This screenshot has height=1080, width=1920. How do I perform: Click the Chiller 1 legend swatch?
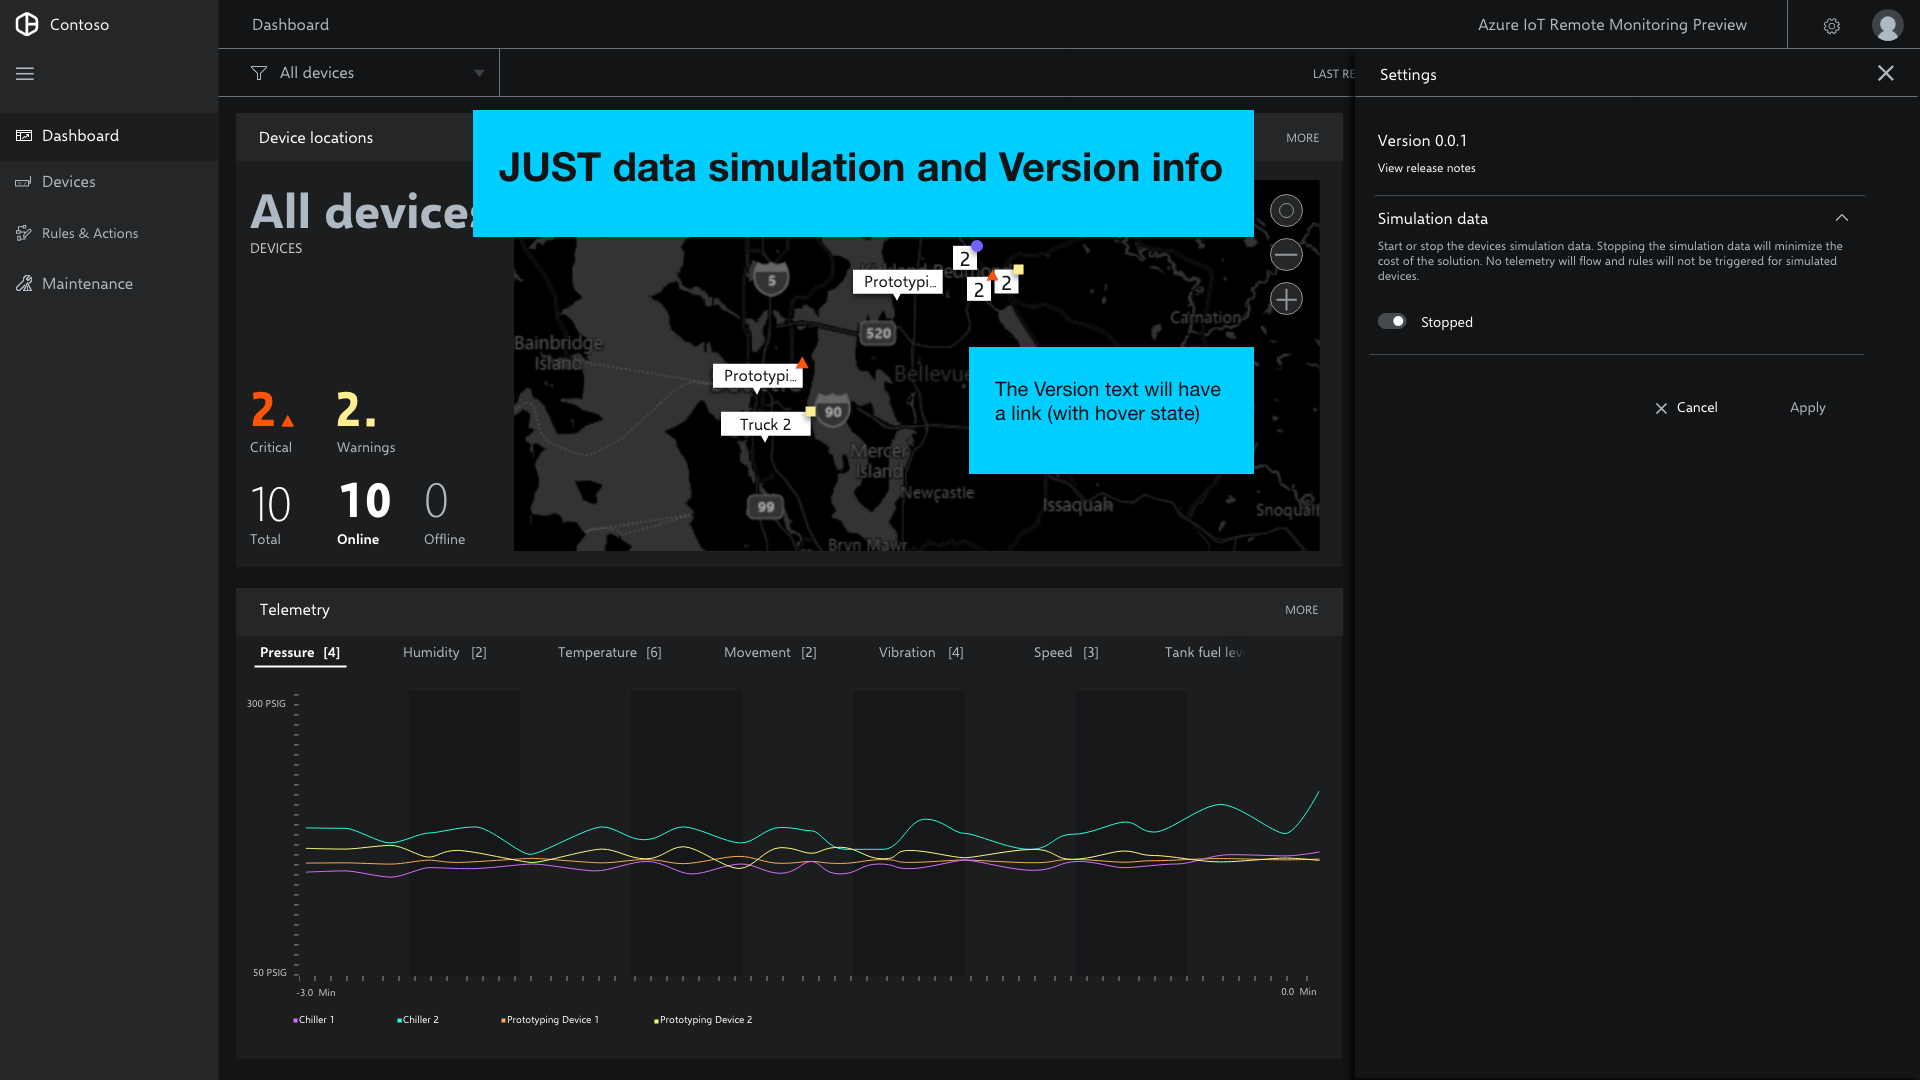(295, 1019)
